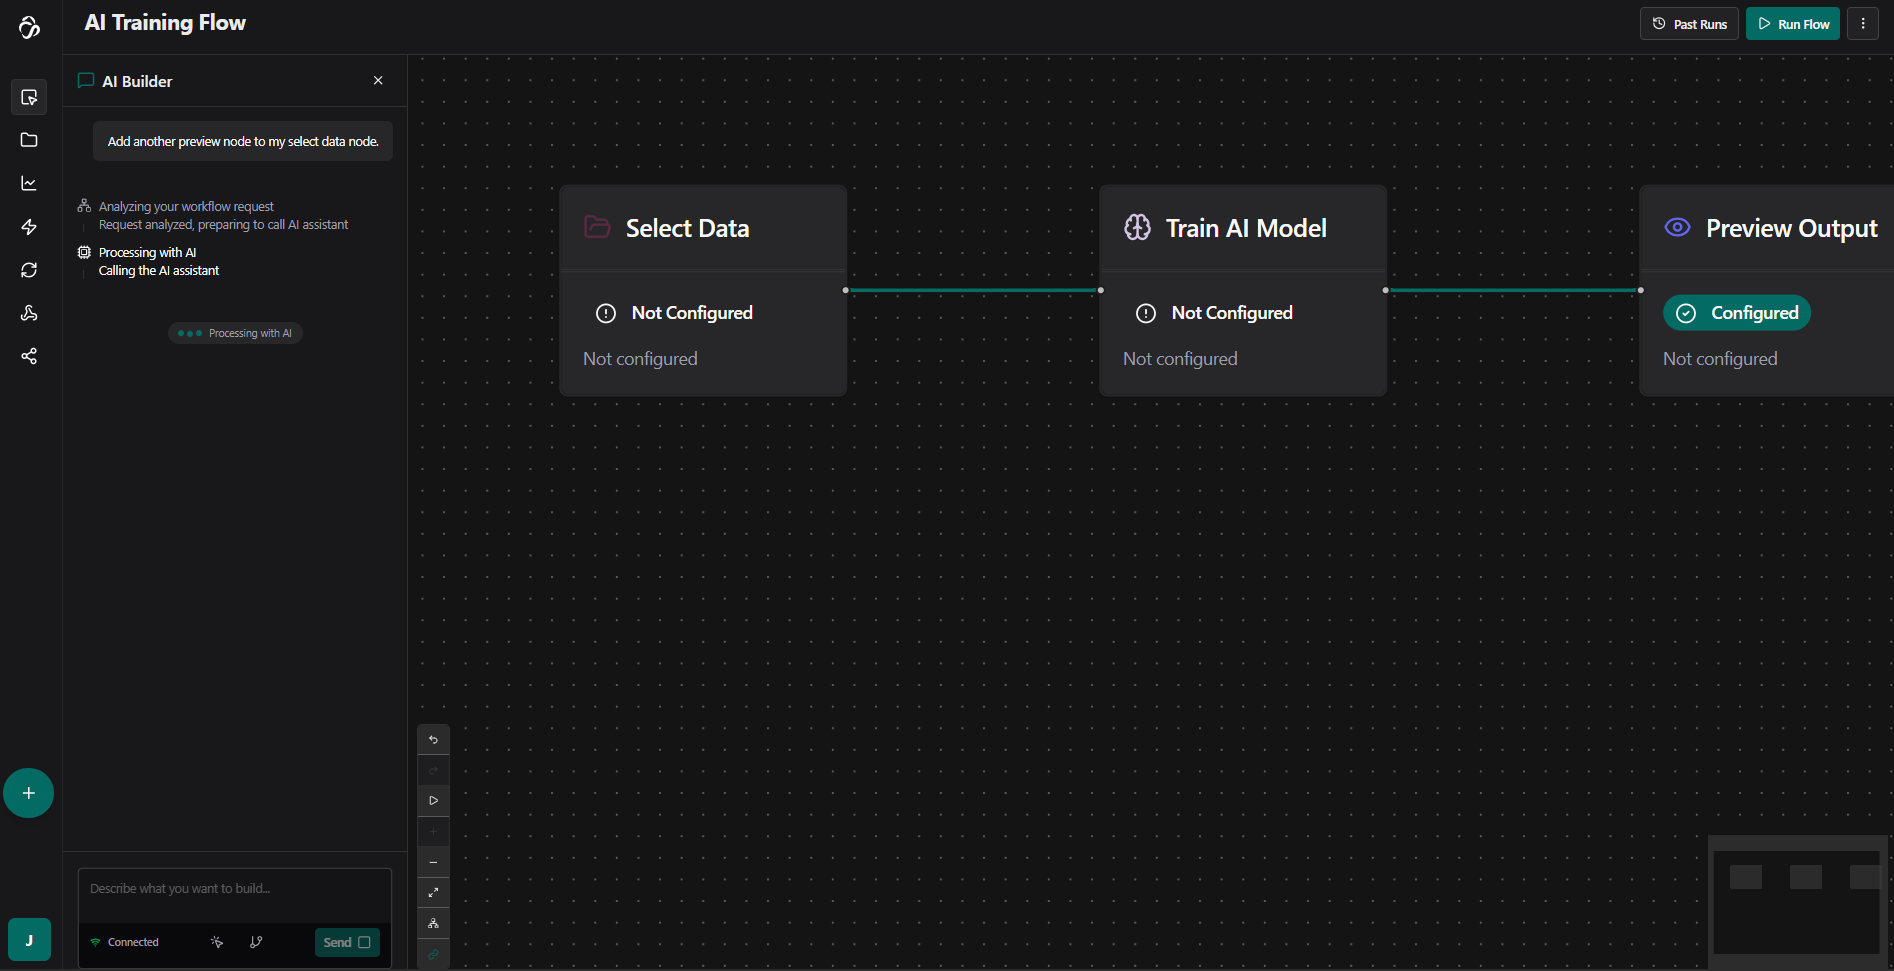Click the auto-layout hierarchy canvas icon
1894x971 pixels.
pyautogui.click(x=433, y=923)
